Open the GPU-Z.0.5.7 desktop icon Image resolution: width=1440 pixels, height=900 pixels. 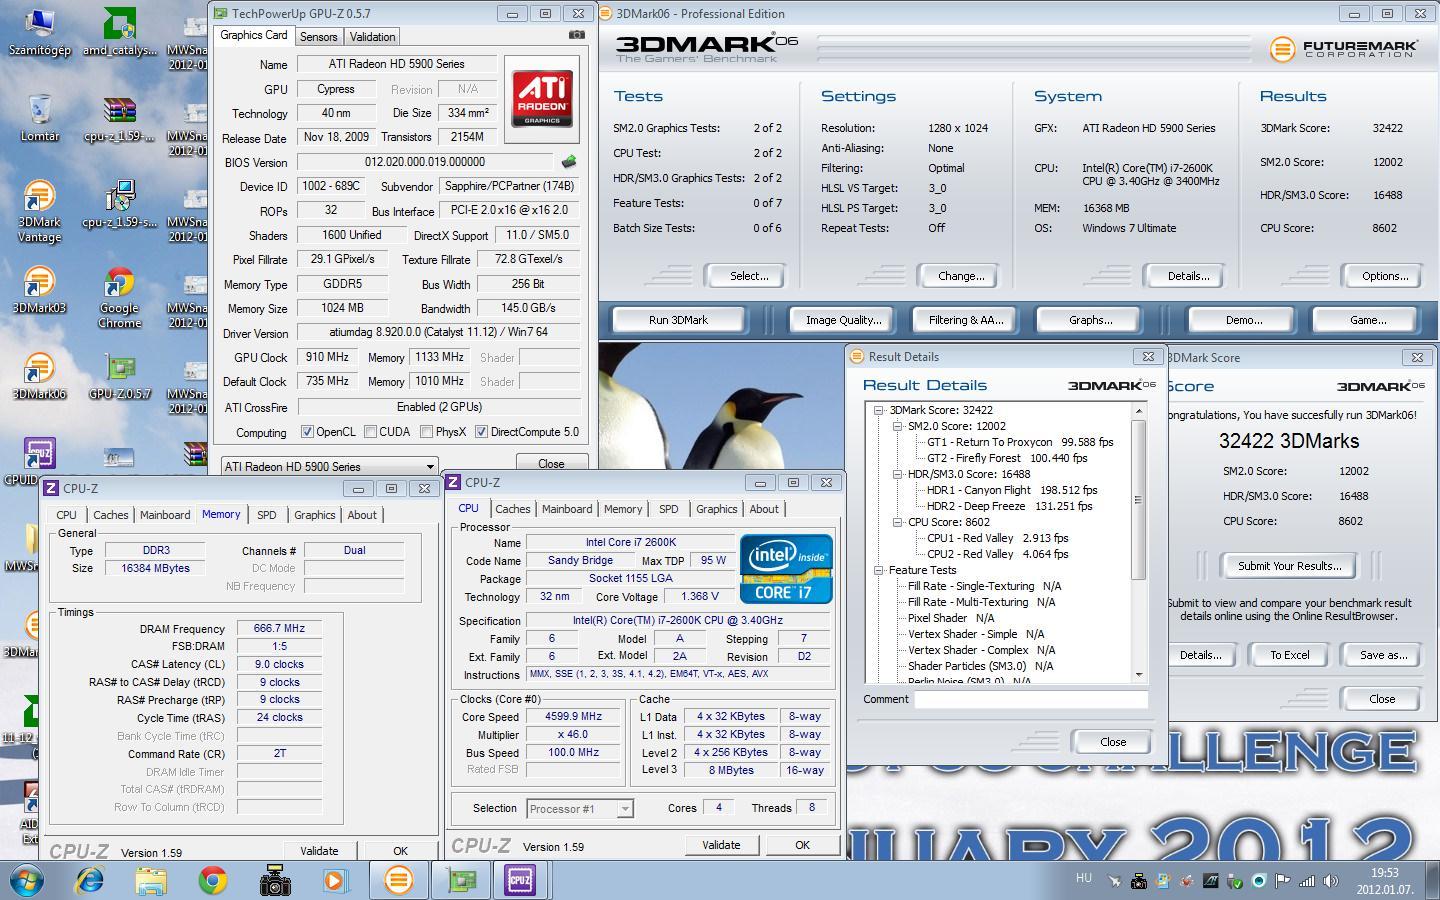pyautogui.click(x=120, y=376)
